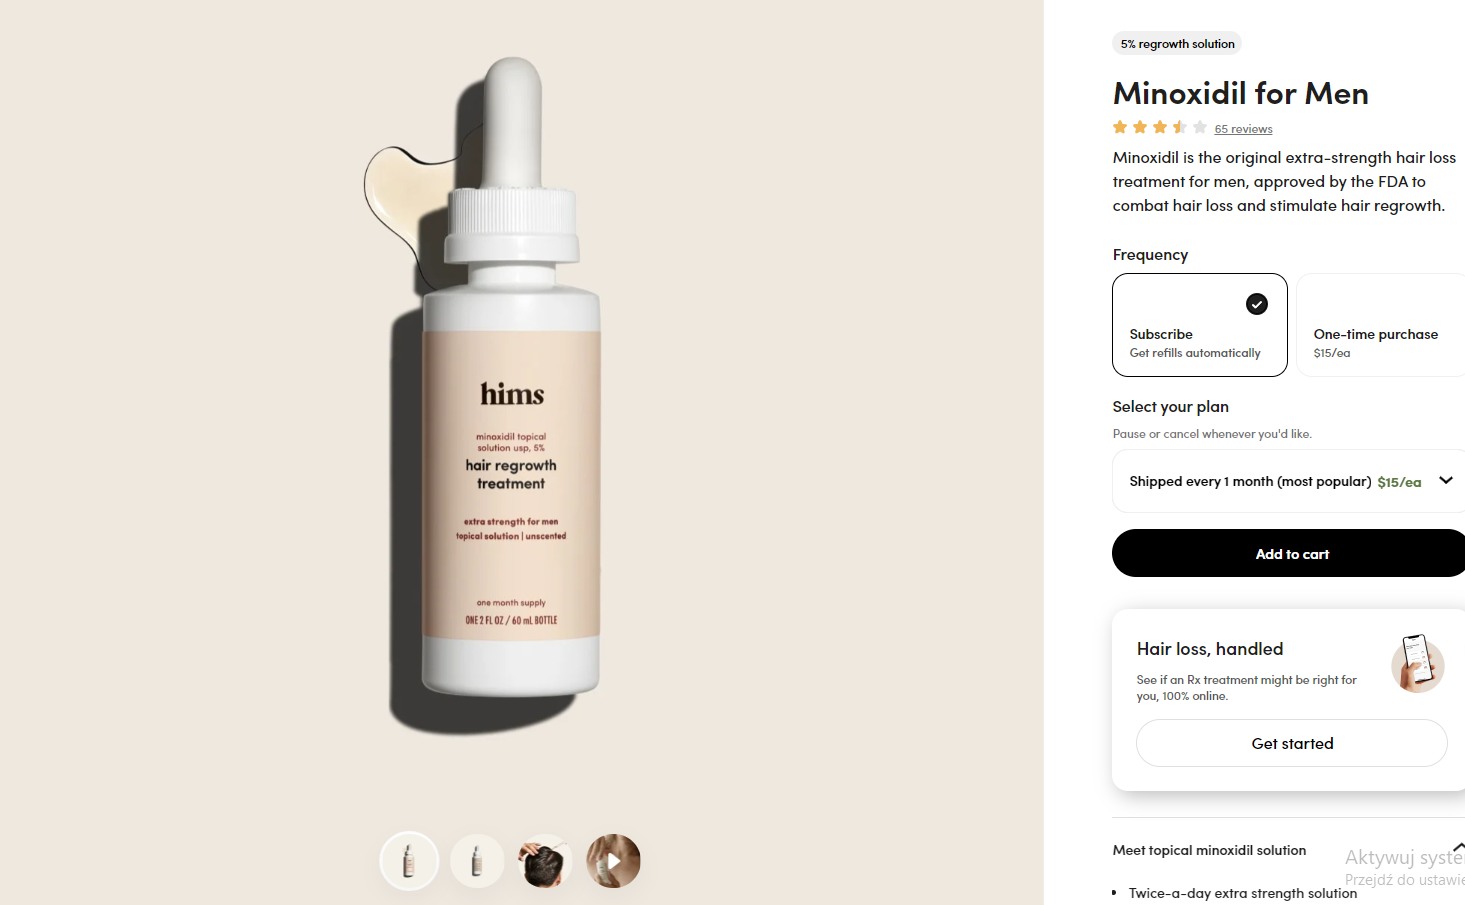Screen dimensions: 1465x905
Task: Click Get started for Rx treatment
Action: 1292,743
